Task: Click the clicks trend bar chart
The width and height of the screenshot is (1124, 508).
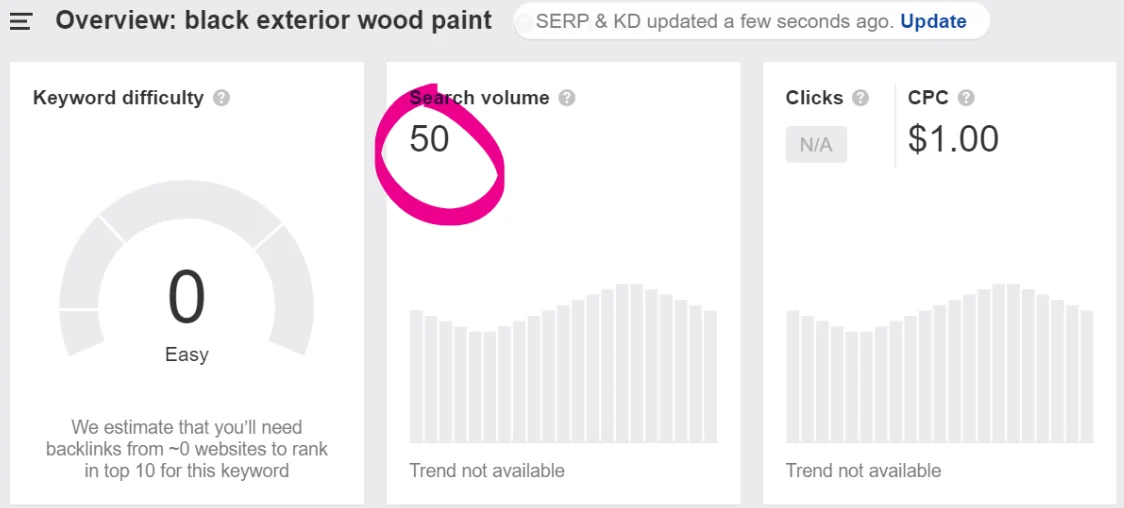Action: pyautogui.click(x=939, y=363)
